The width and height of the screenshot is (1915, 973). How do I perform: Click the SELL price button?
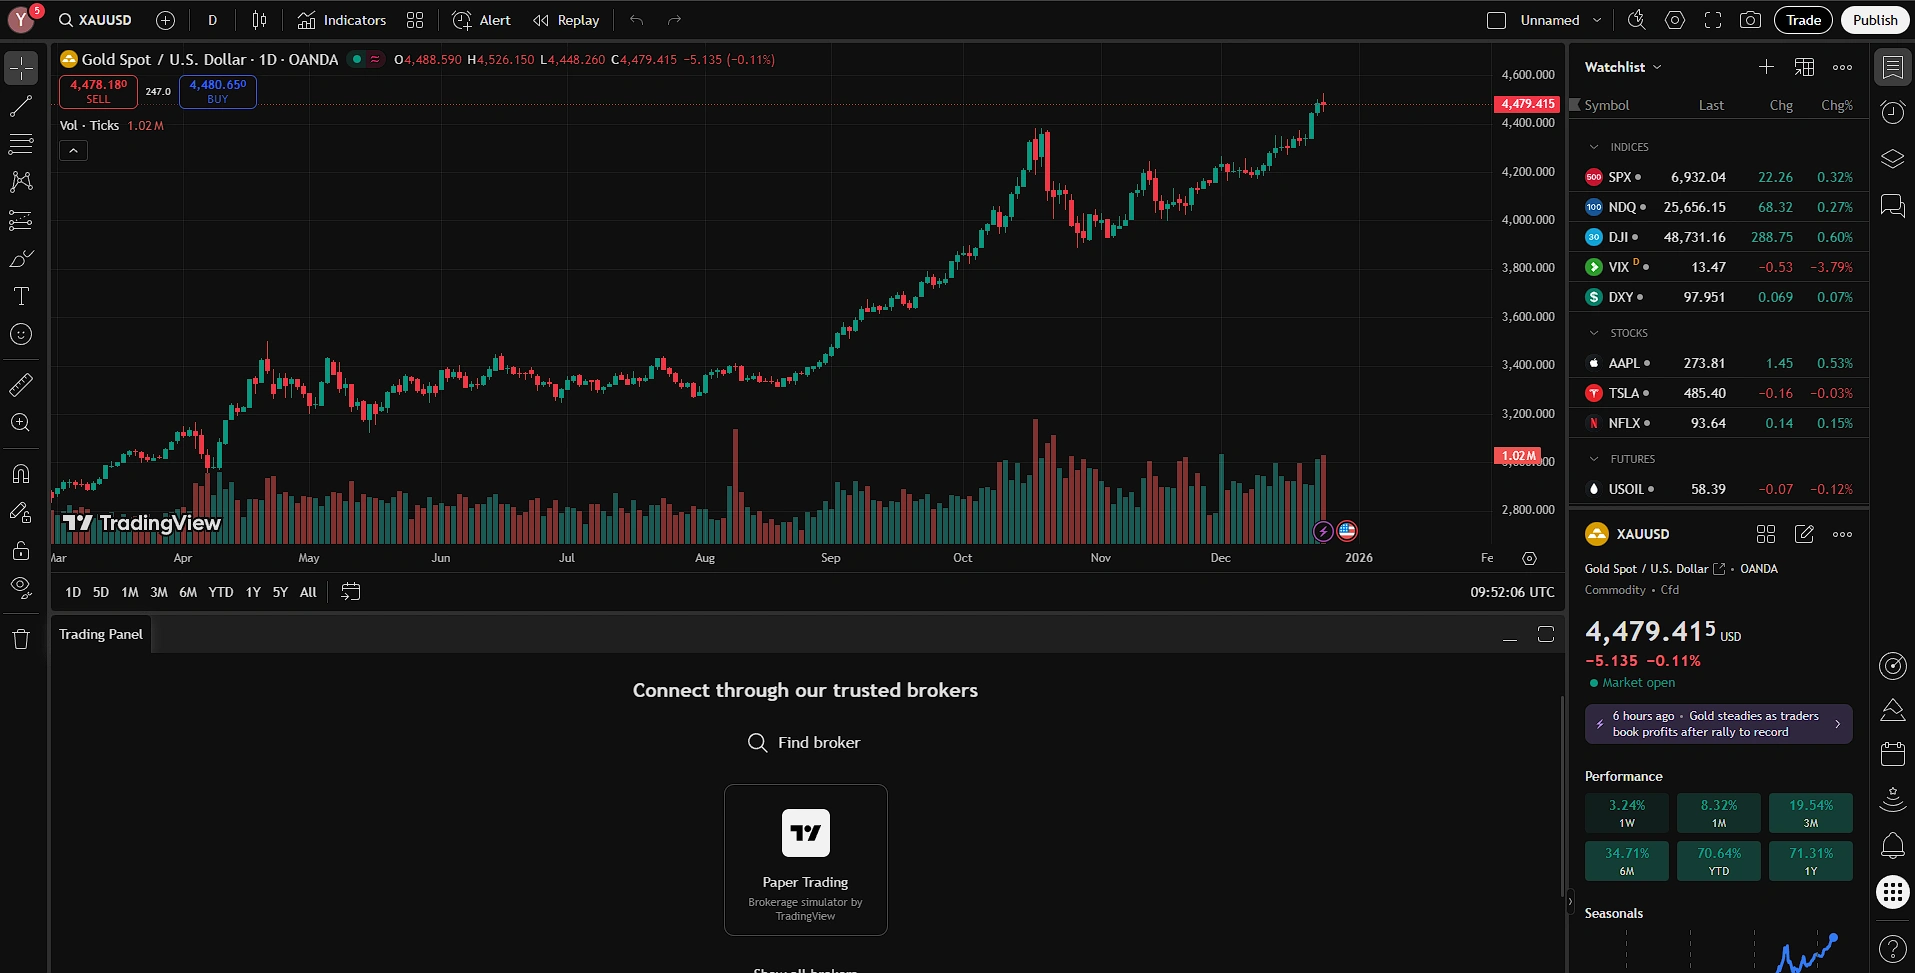pos(98,91)
